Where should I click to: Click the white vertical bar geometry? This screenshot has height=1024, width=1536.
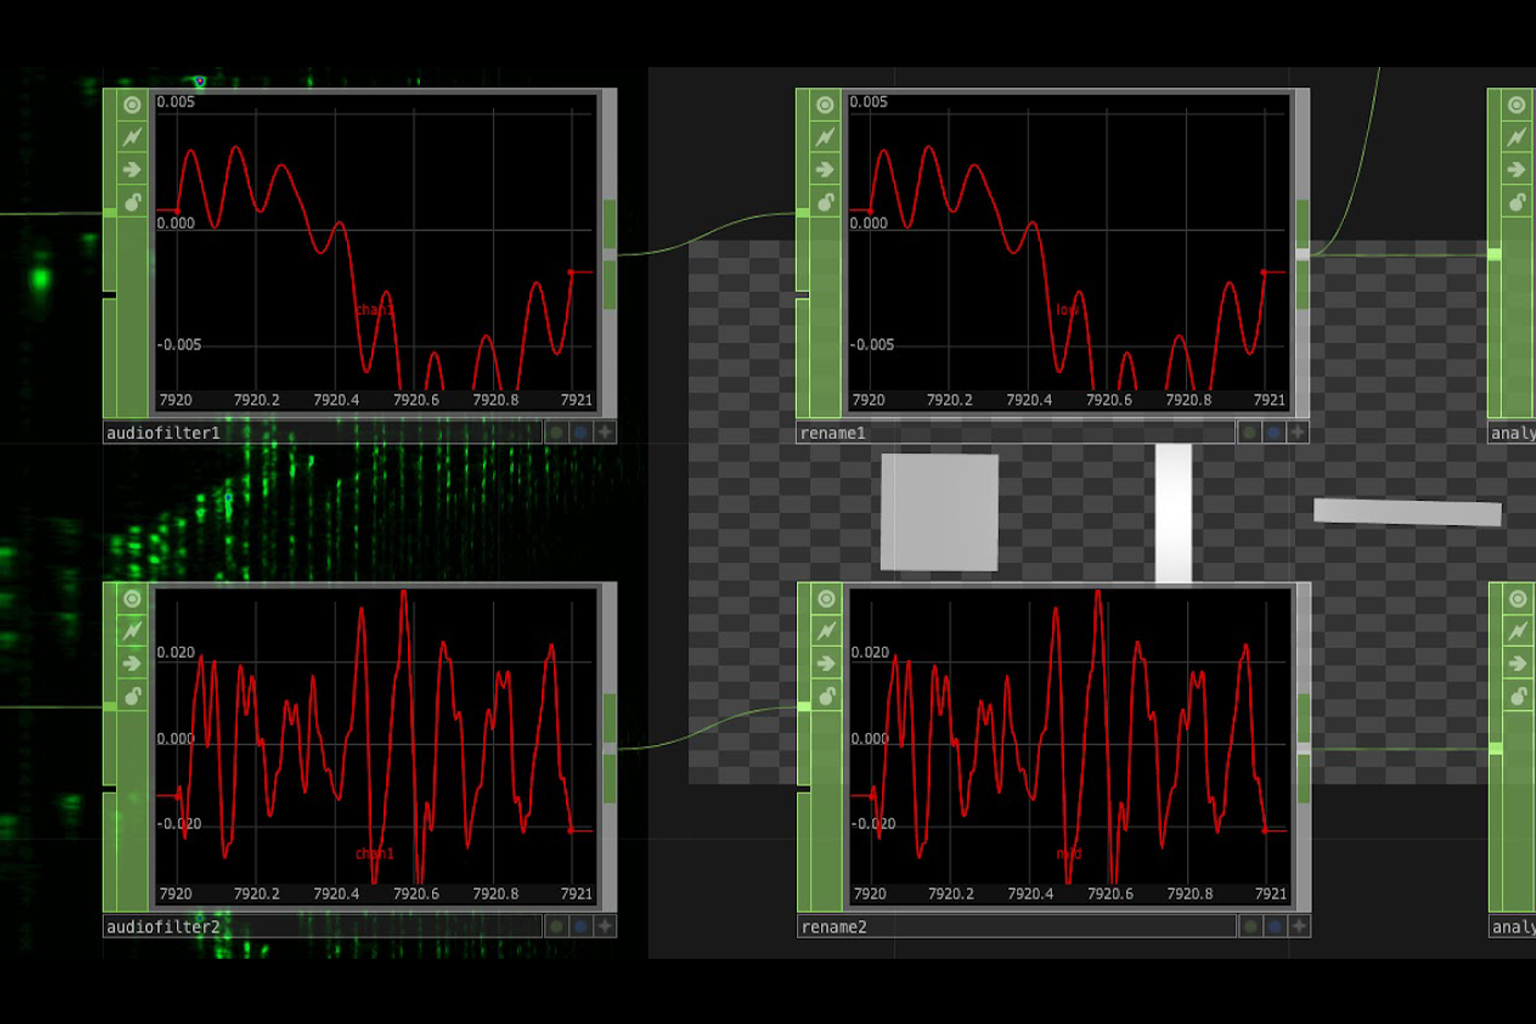1173,513
